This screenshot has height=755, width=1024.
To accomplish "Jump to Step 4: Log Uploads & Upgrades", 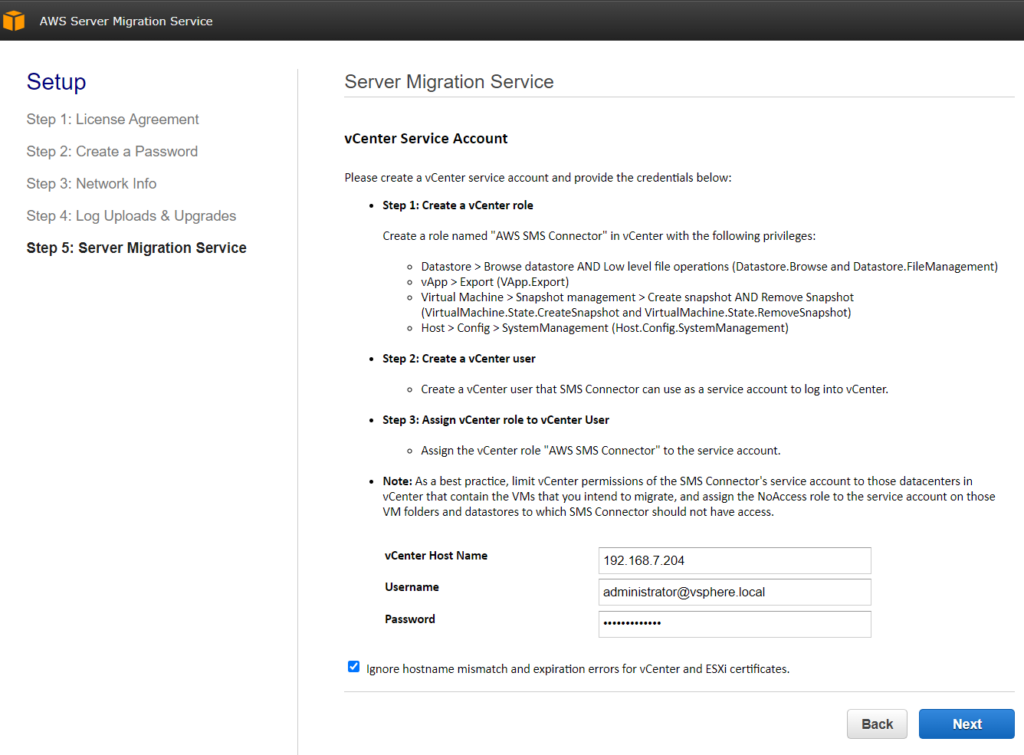I will coord(131,216).
